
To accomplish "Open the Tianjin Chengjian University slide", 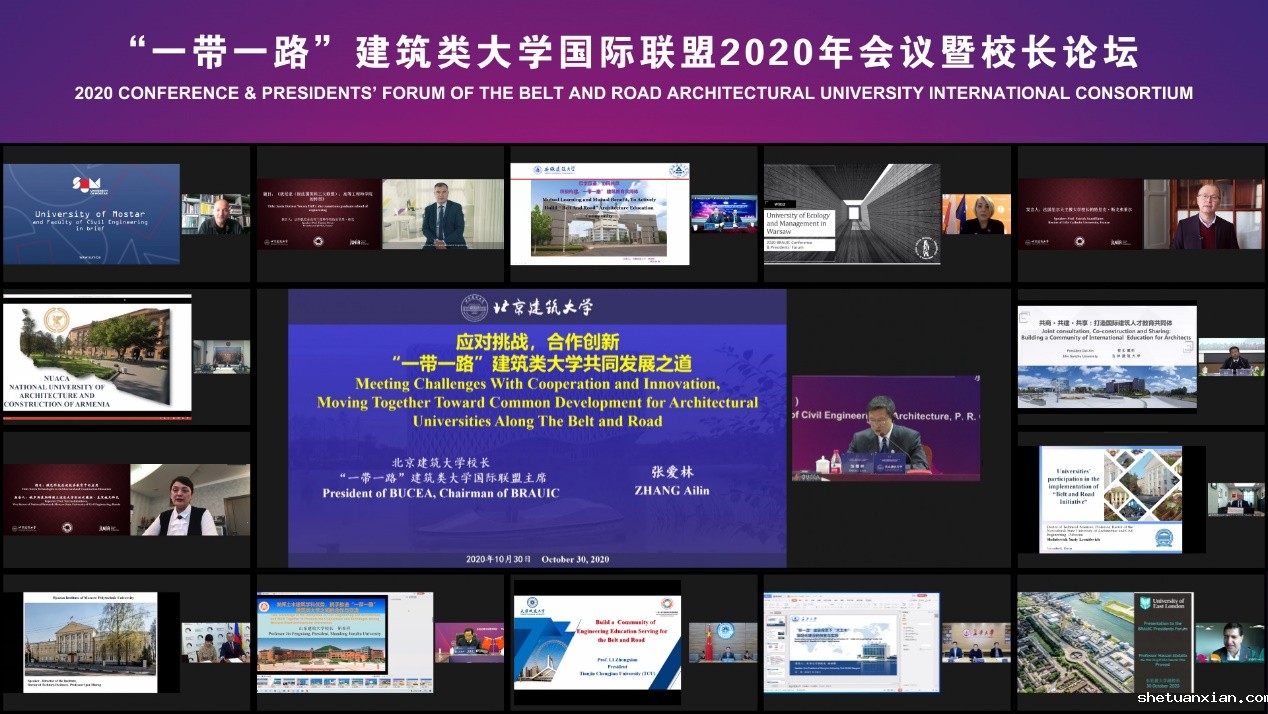I will coord(597,642).
